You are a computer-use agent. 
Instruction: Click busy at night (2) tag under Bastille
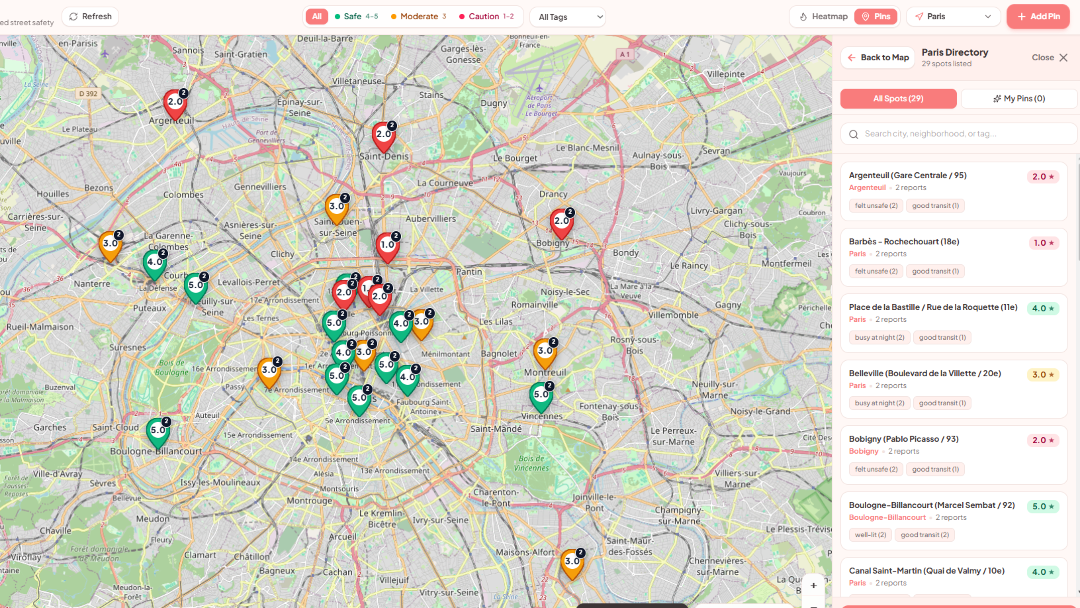(x=880, y=337)
